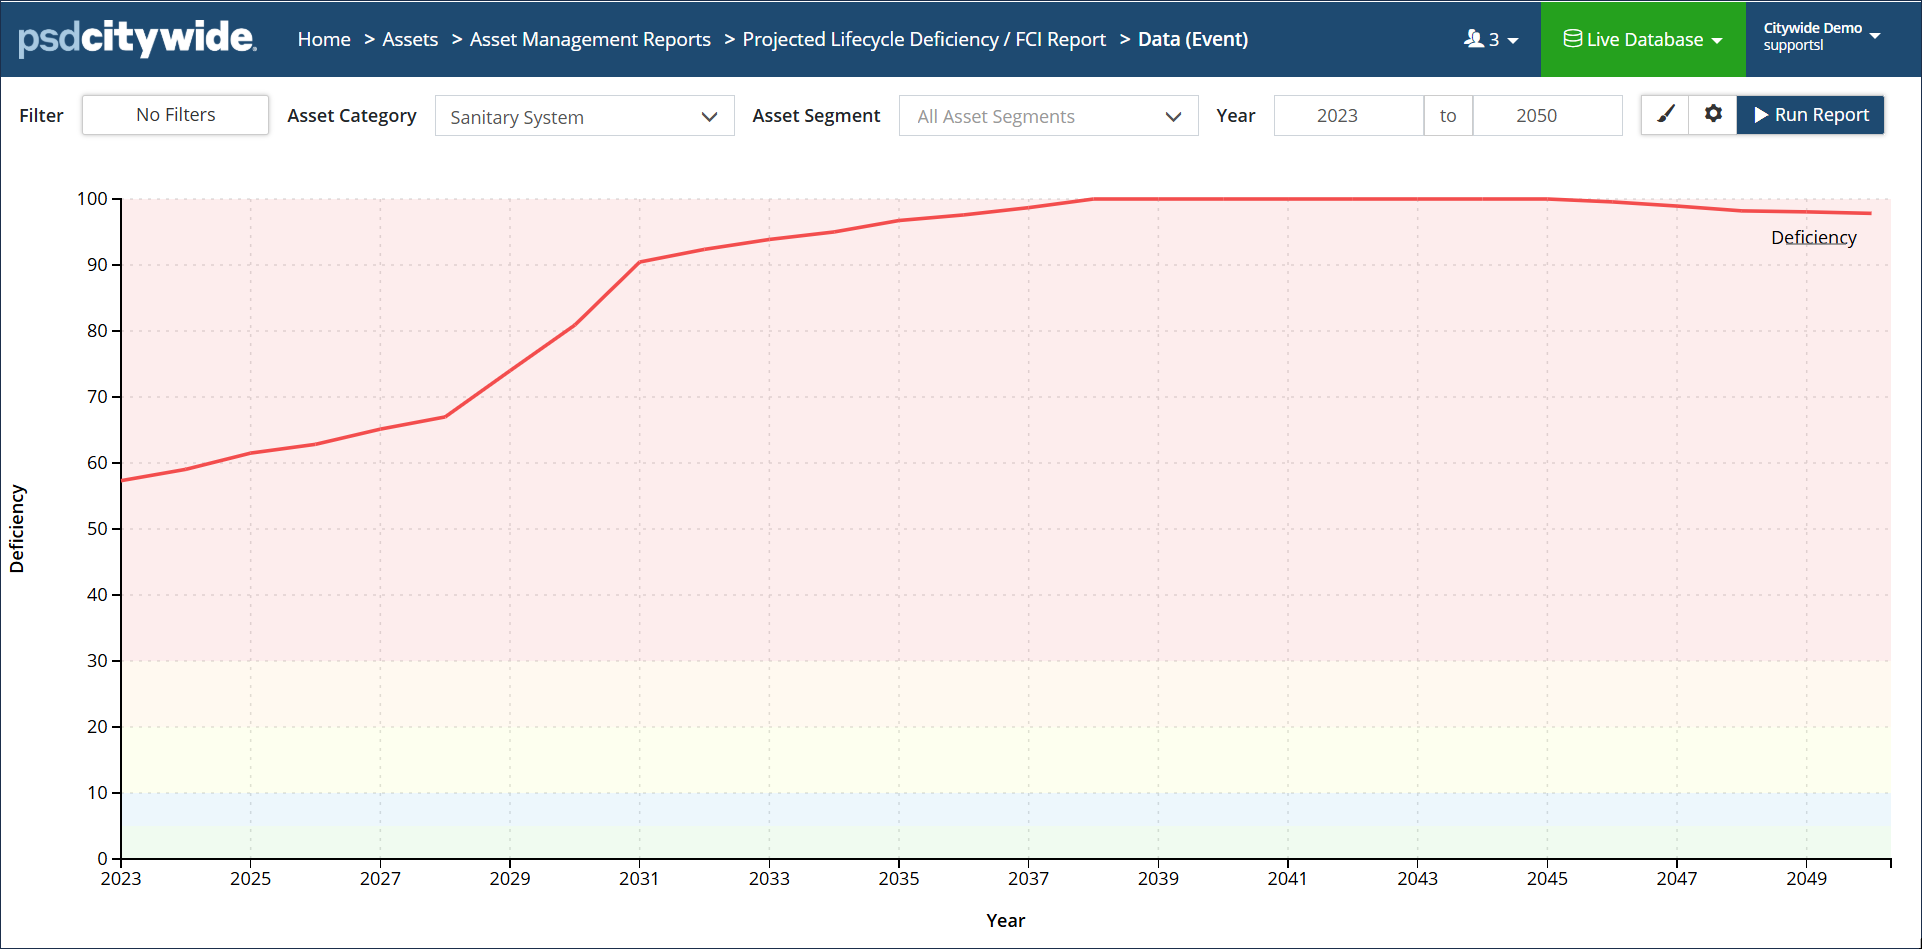Open Asset Management Reports breadcrumb
Image resolution: width=1922 pixels, height=949 pixels.
[x=590, y=39]
